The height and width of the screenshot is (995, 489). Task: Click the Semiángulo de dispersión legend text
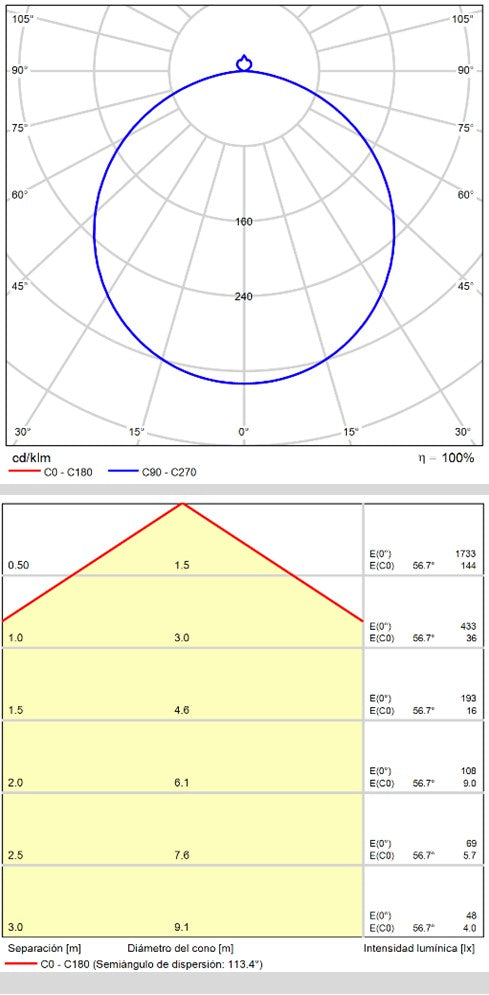178,965
